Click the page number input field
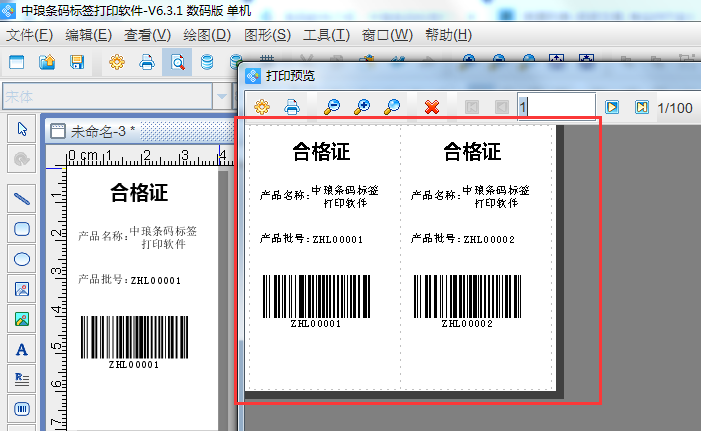 [x=556, y=107]
